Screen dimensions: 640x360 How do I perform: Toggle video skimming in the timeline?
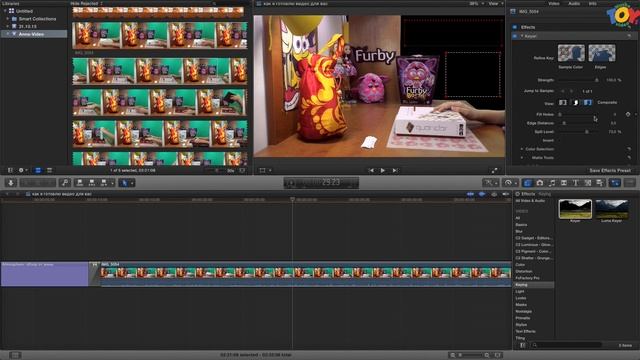click(470, 194)
